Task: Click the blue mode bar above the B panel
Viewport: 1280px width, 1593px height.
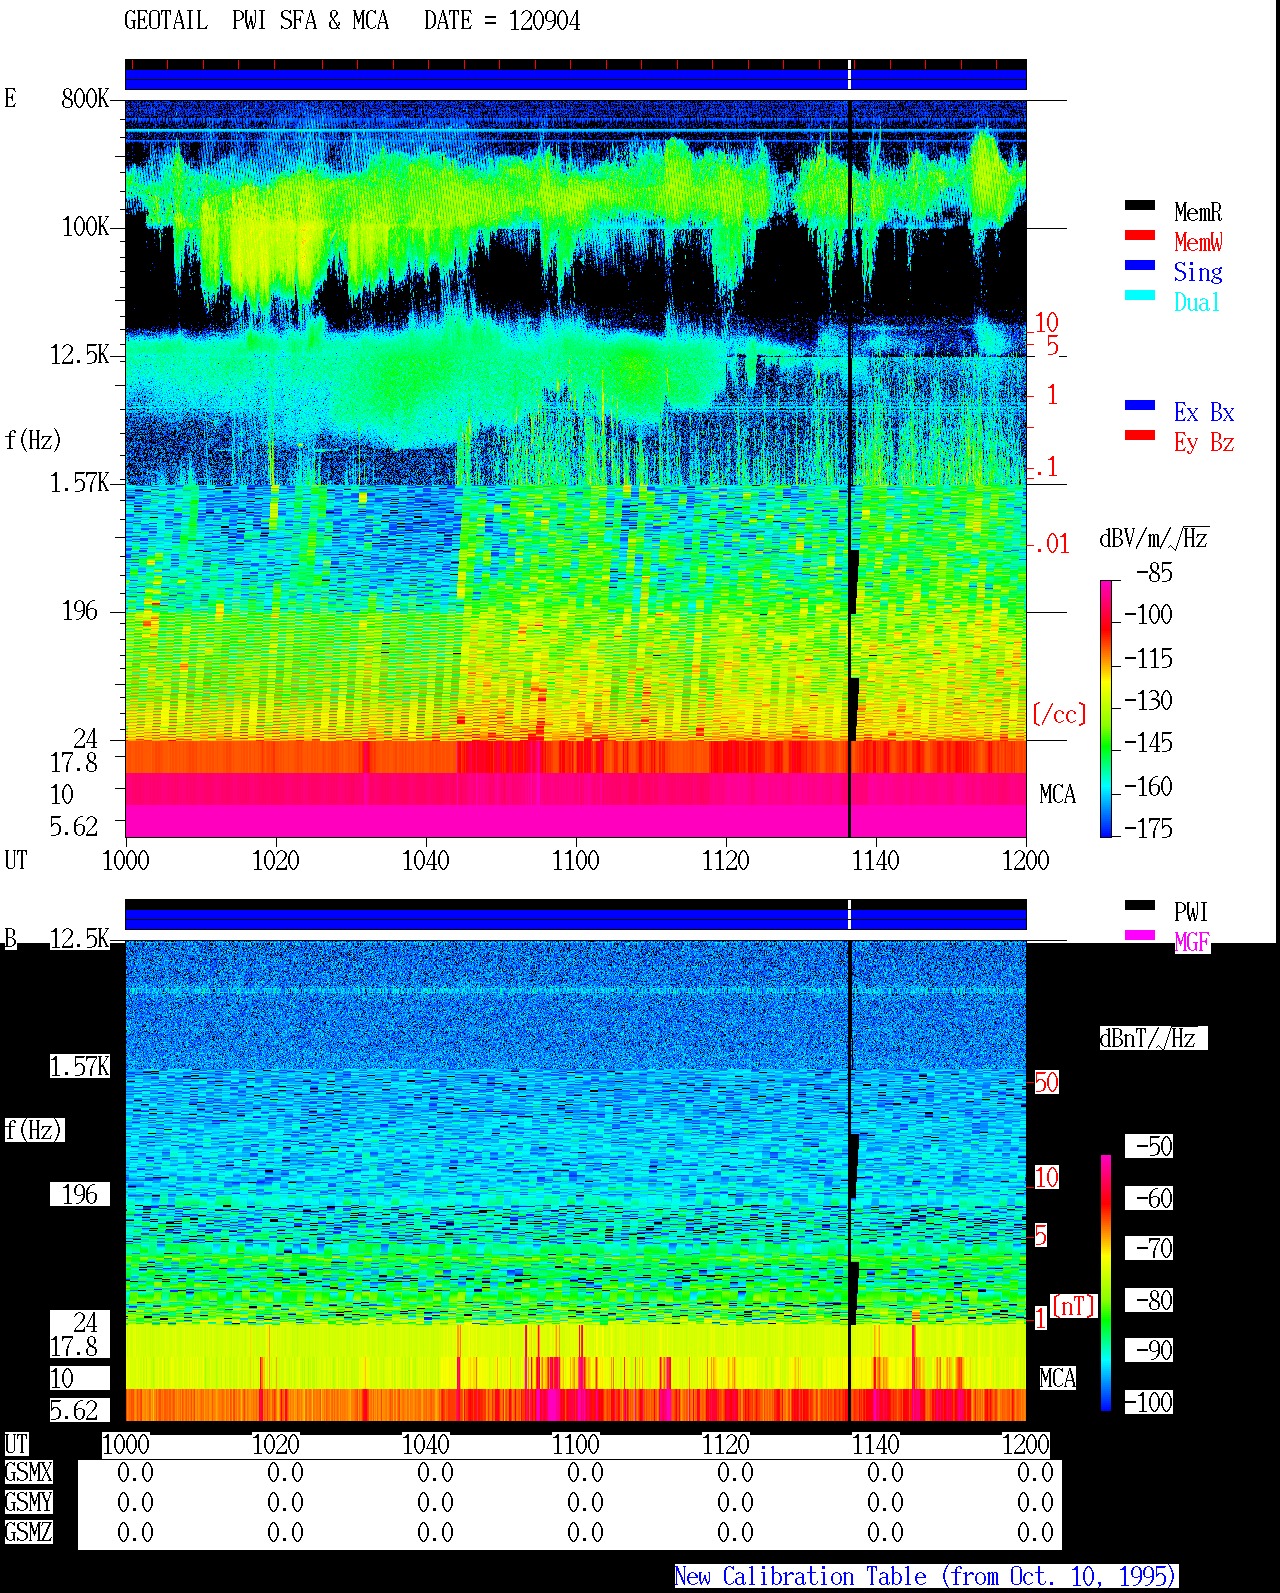Action: (x=575, y=919)
